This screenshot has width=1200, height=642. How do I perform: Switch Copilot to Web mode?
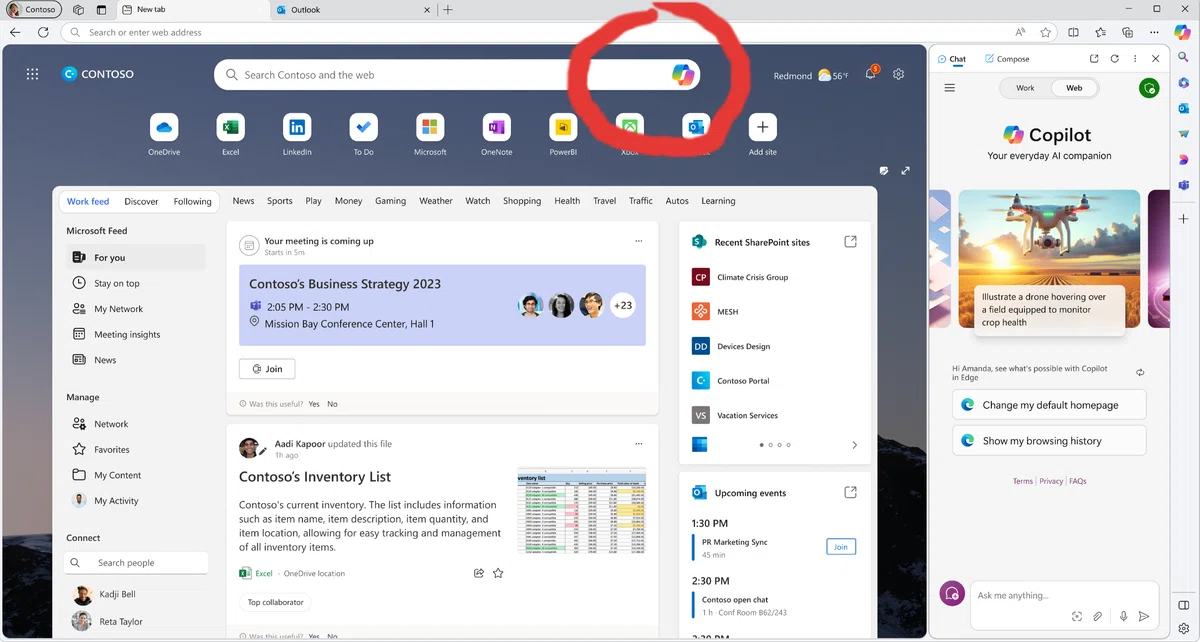1074,88
